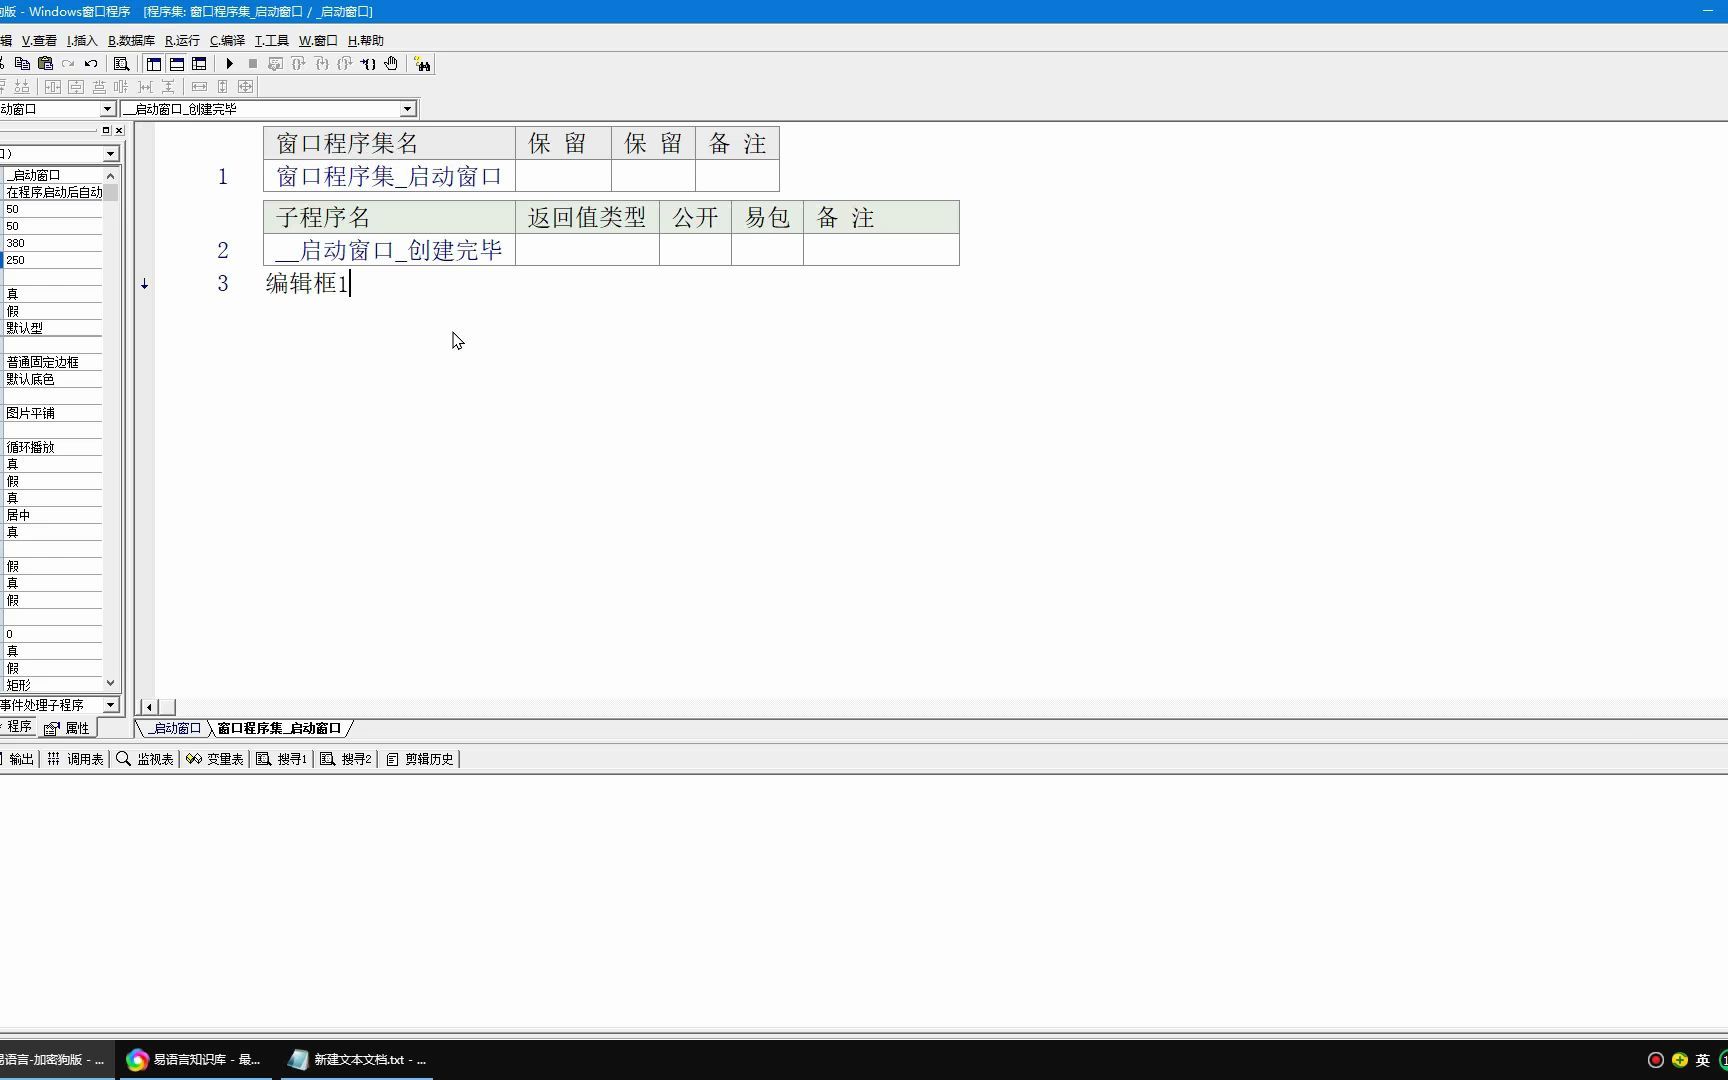Toggle the second window-layout panel icon
Viewport: 1728px width, 1080px height.
(177, 64)
